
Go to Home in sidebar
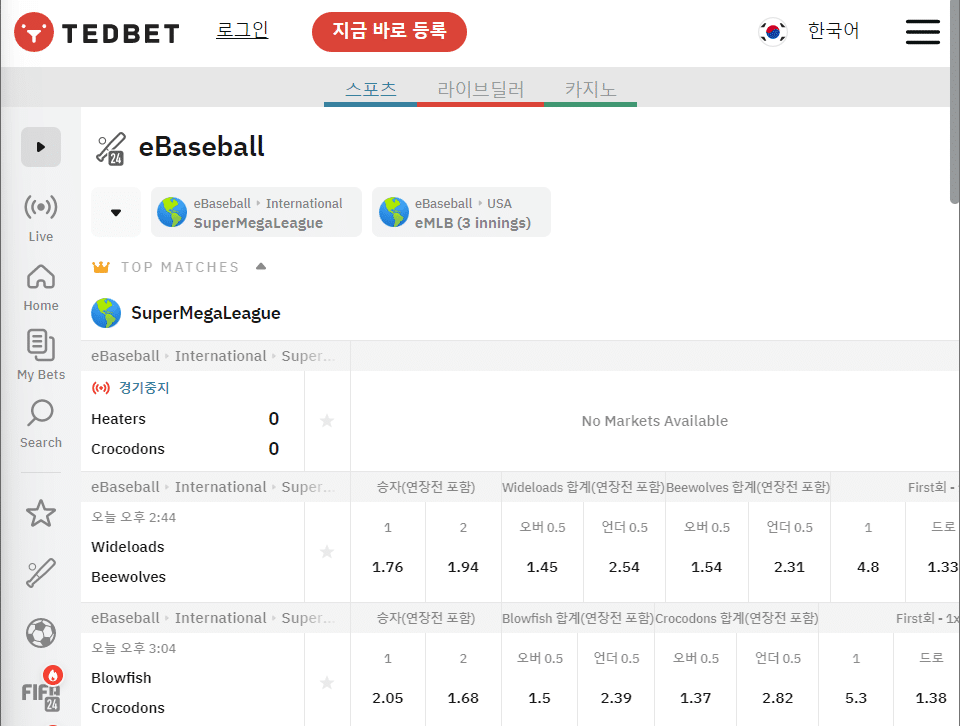pos(41,288)
